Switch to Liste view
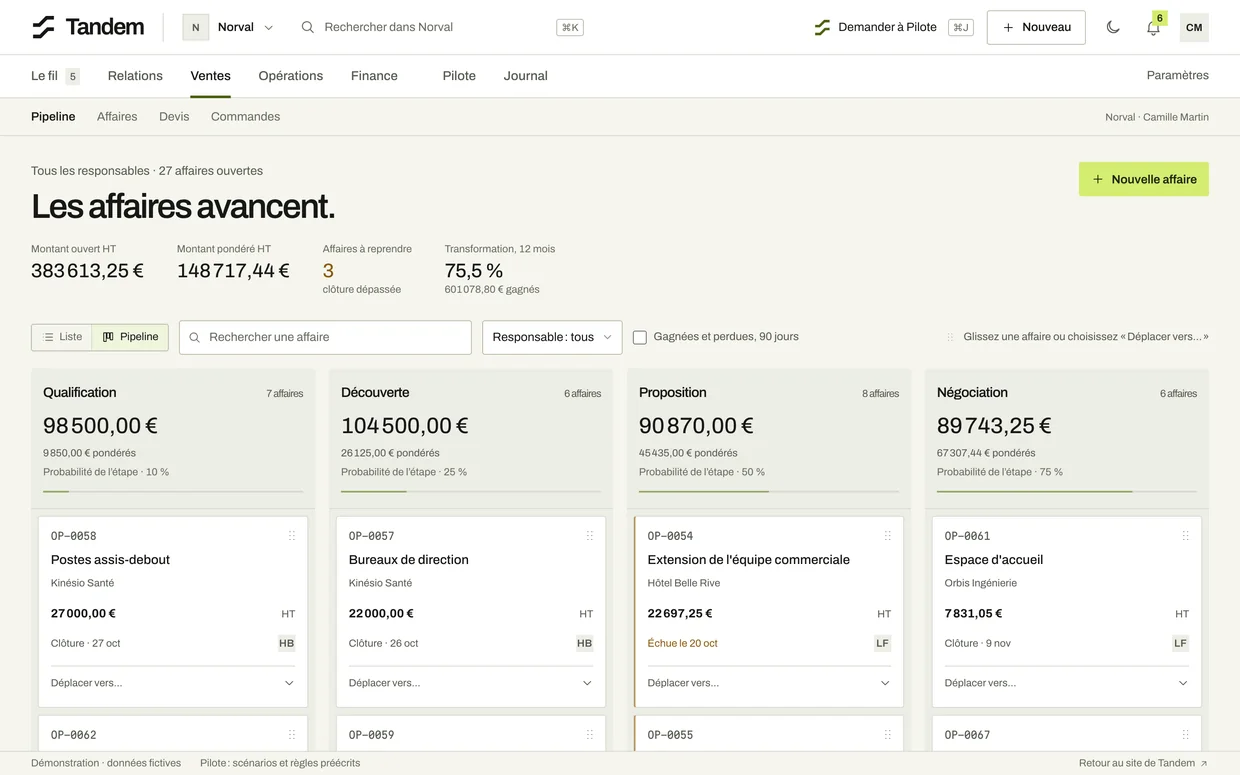1240x775 pixels. pyautogui.click(x=62, y=337)
